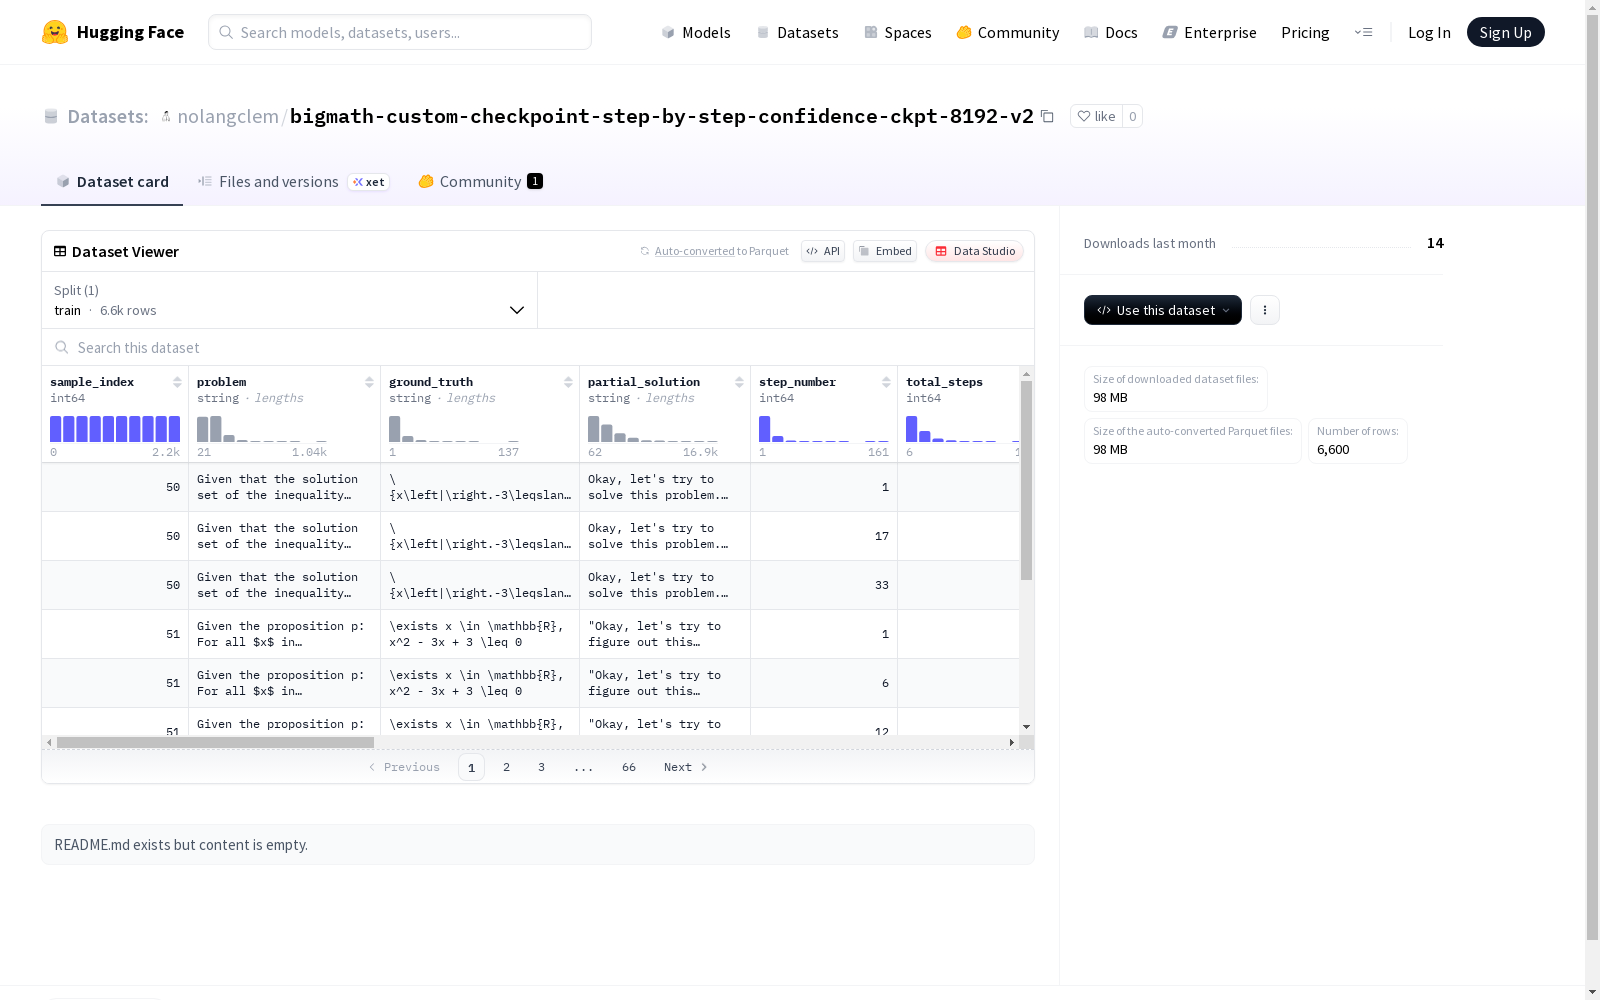Click the Hugging Face logo icon

(55, 32)
